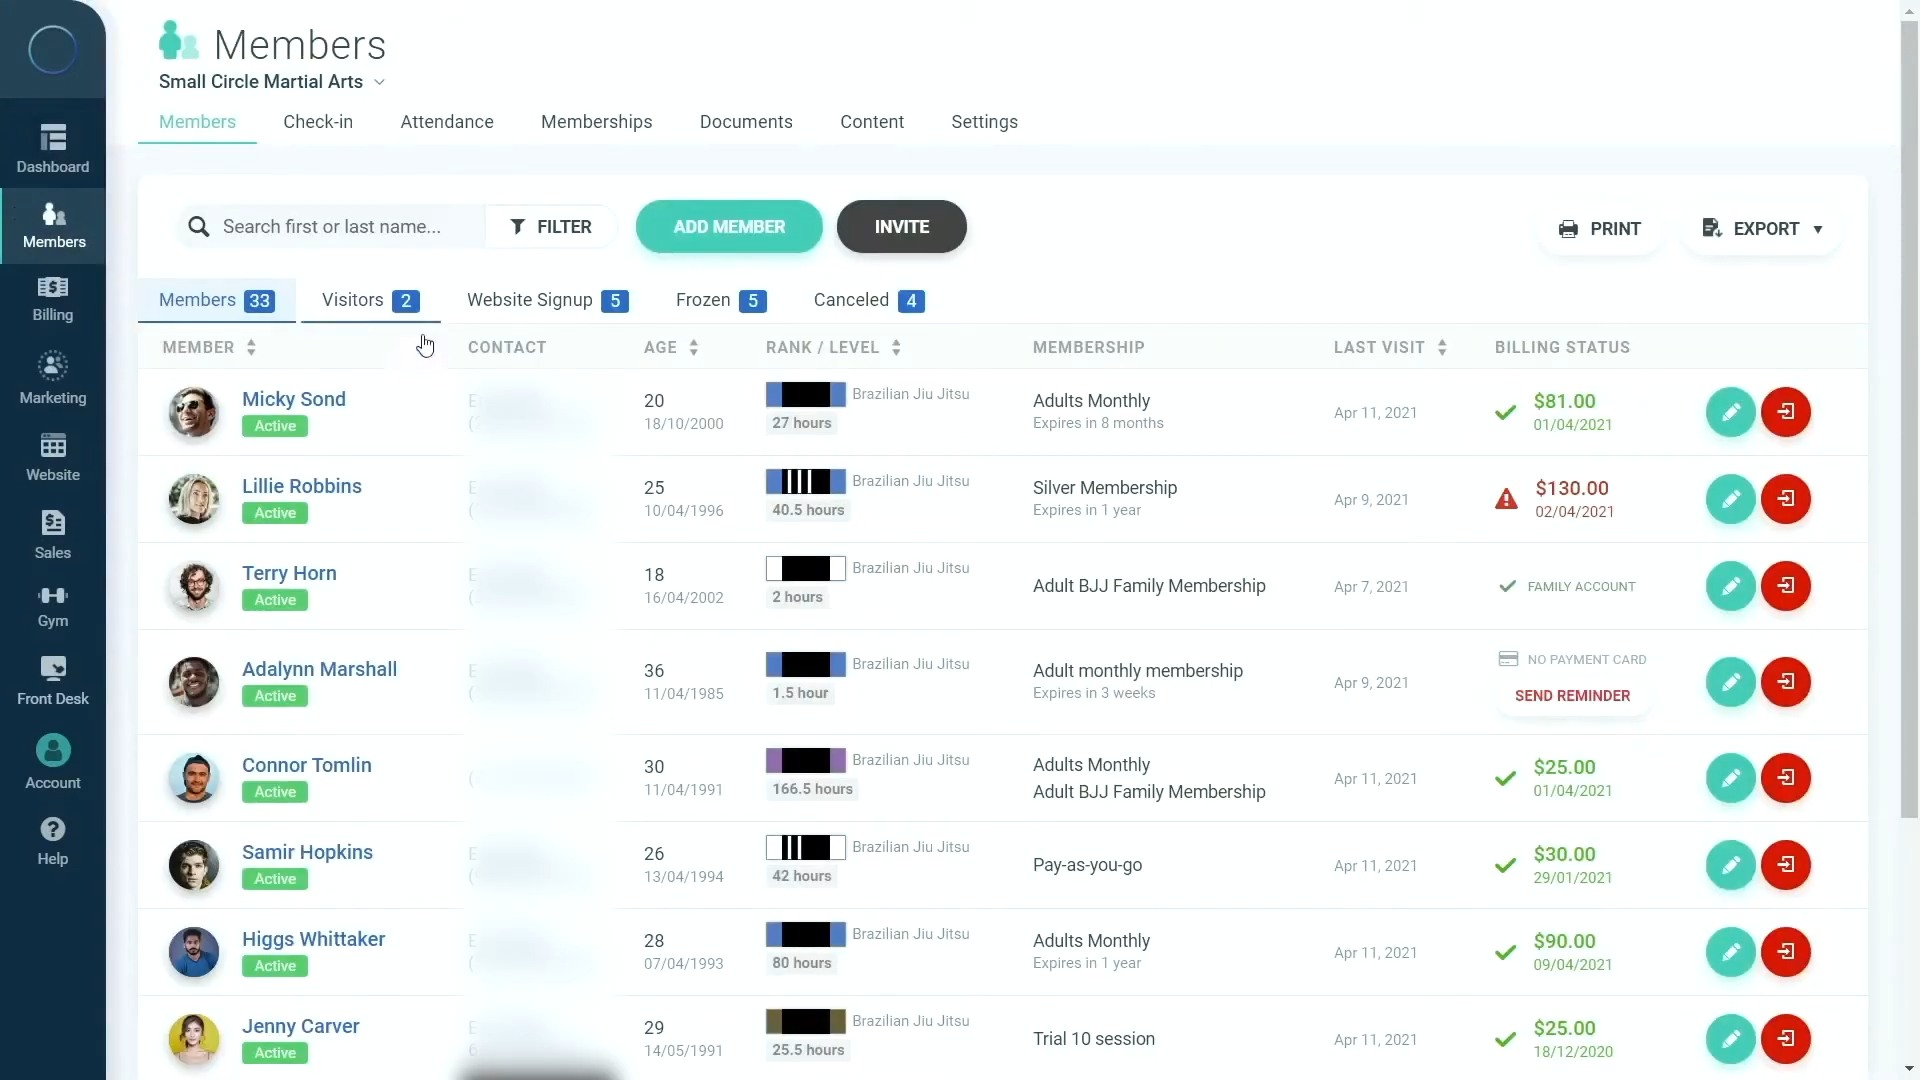Click the Members sidebar icon
1920x1080 pixels.
pyautogui.click(x=54, y=226)
